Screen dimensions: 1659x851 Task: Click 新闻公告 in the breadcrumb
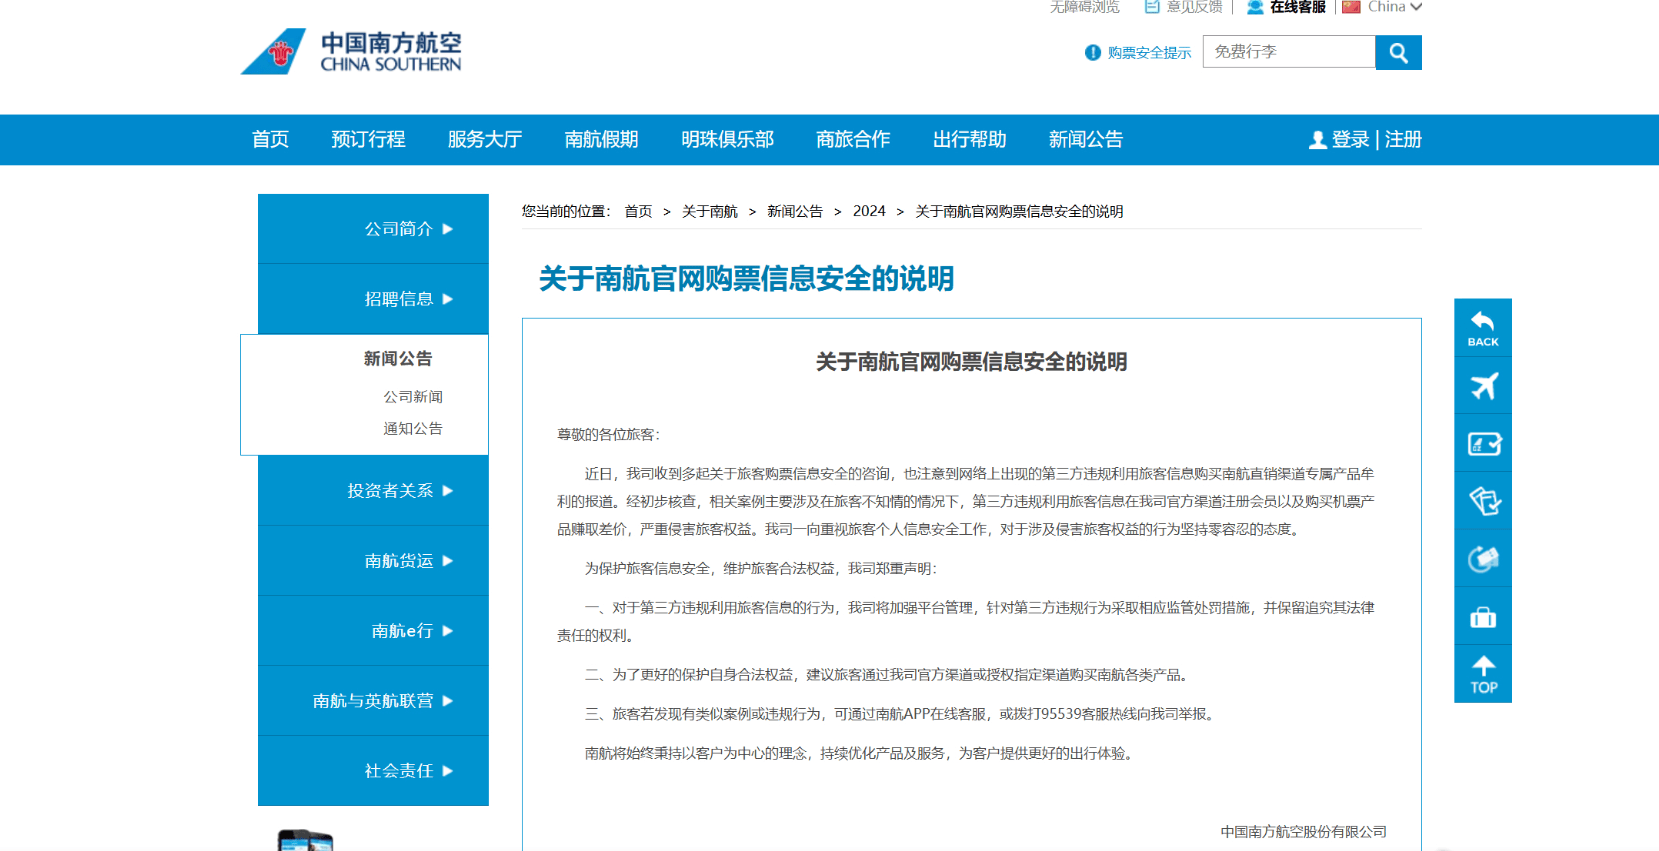click(x=795, y=212)
